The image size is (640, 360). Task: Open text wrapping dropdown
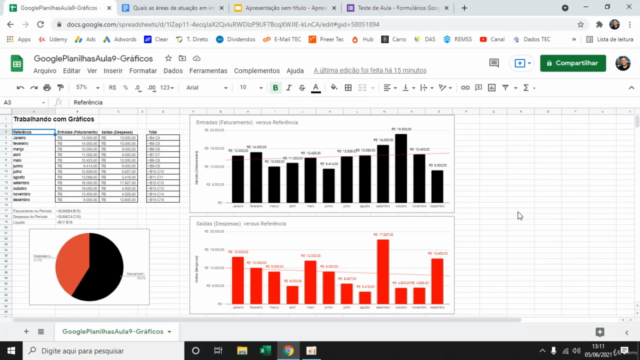point(427,88)
